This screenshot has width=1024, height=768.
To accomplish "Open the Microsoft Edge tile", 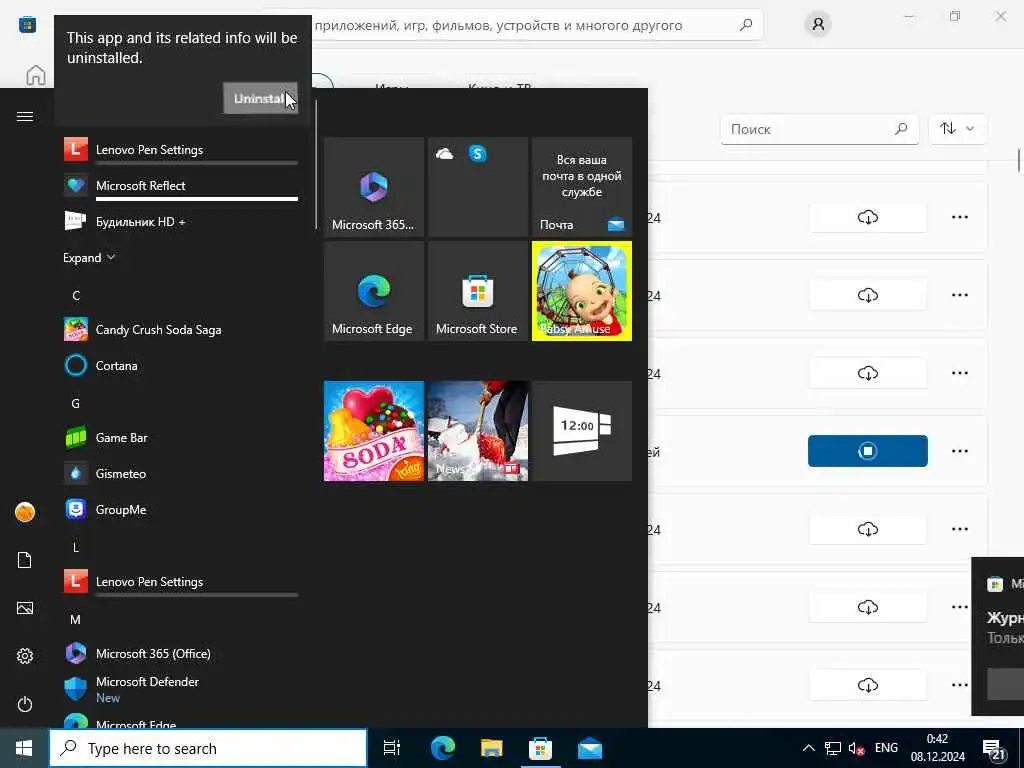I will click(374, 291).
